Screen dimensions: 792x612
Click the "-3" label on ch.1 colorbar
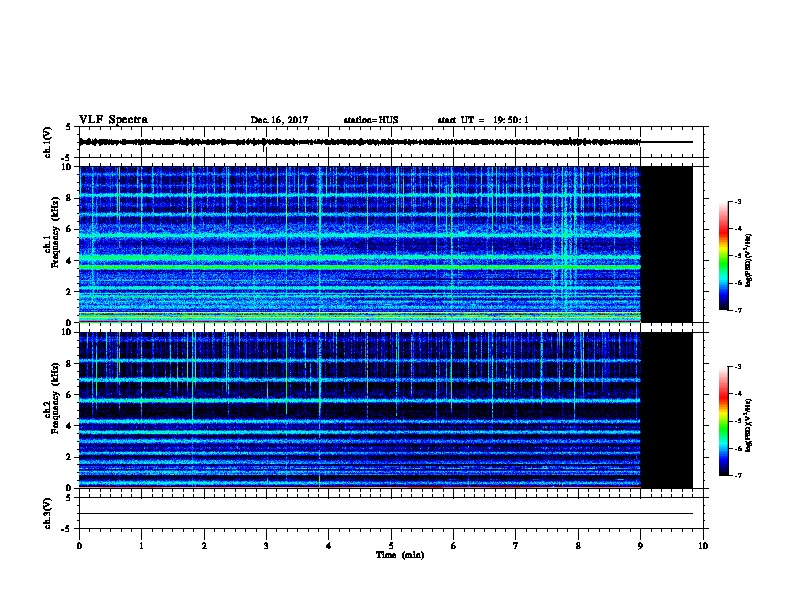click(x=737, y=201)
